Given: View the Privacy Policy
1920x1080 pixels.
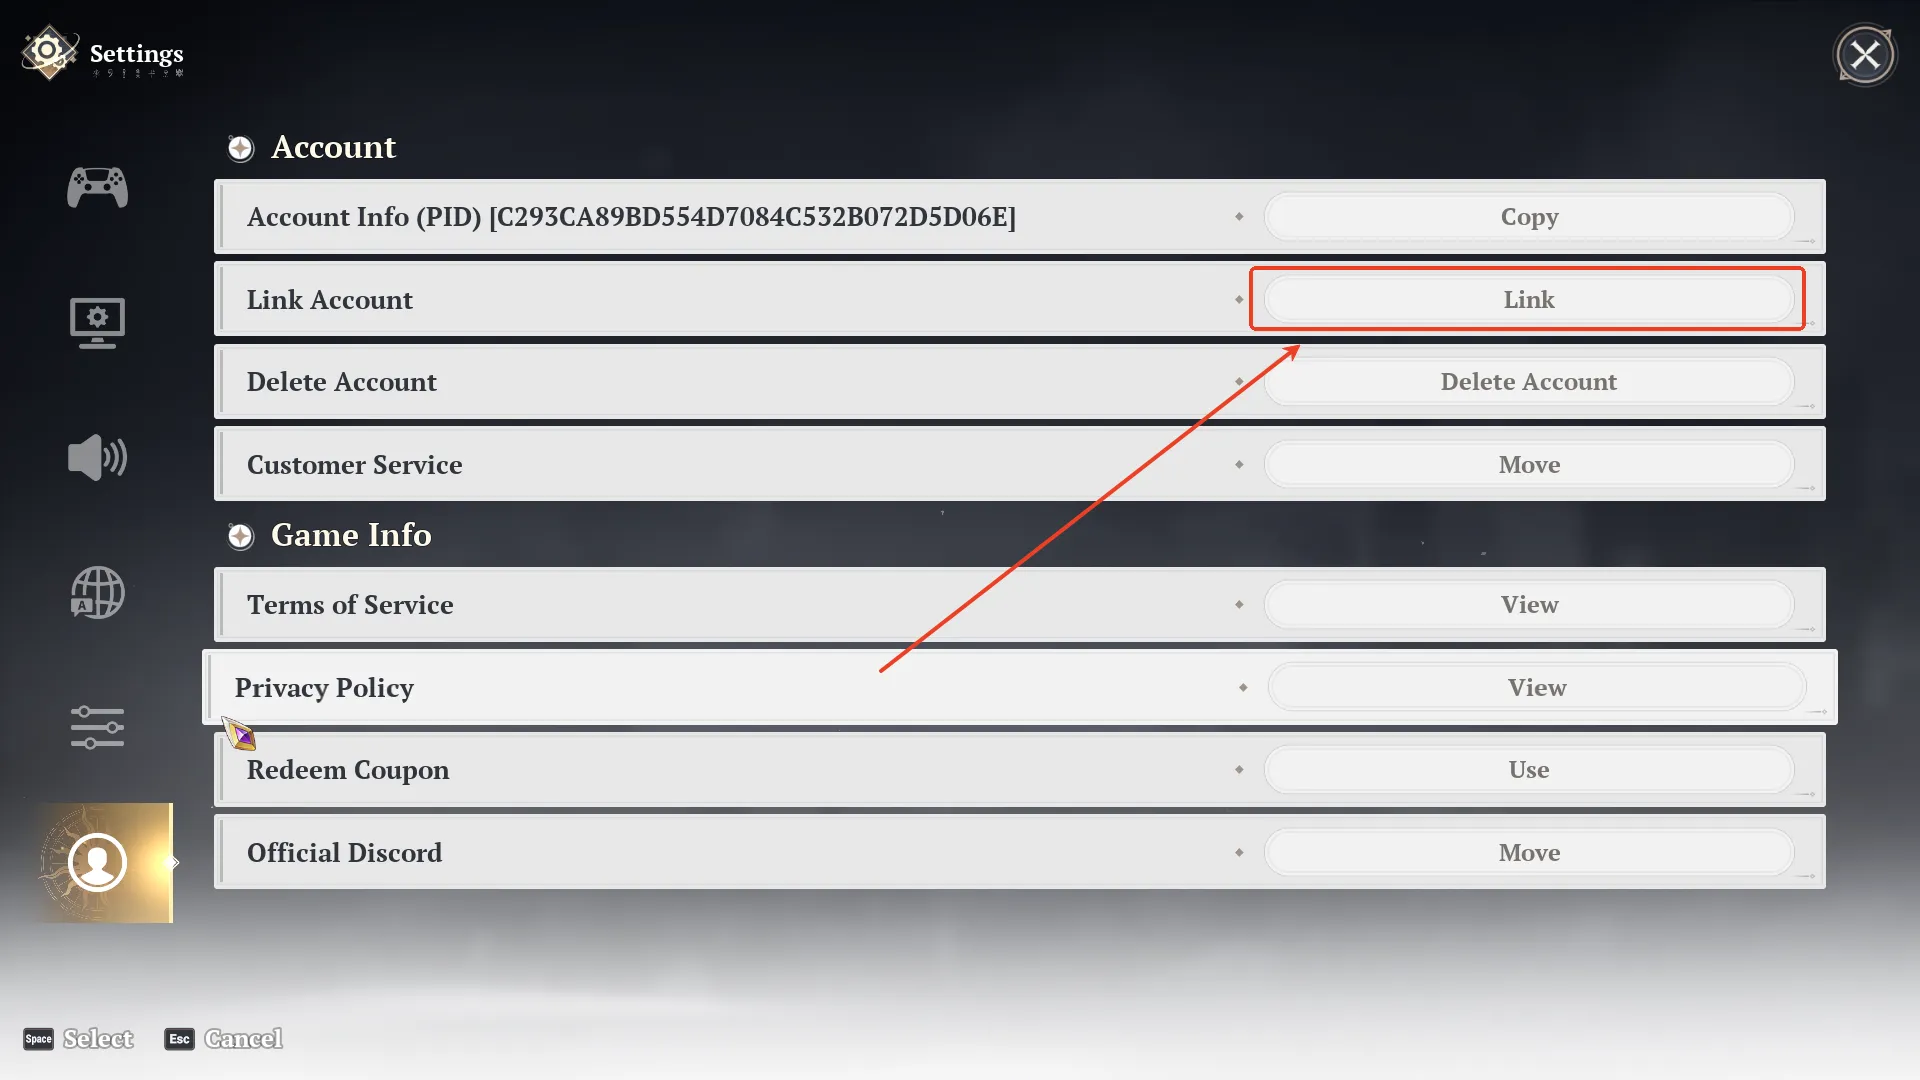Looking at the screenshot, I should pyautogui.click(x=1537, y=688).
